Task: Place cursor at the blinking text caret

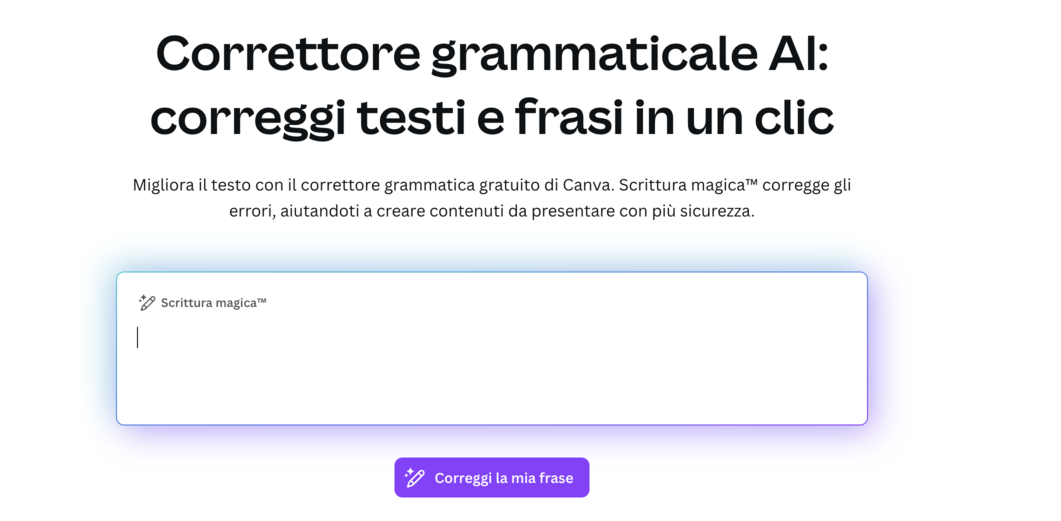Action: [x=138, y=338]
